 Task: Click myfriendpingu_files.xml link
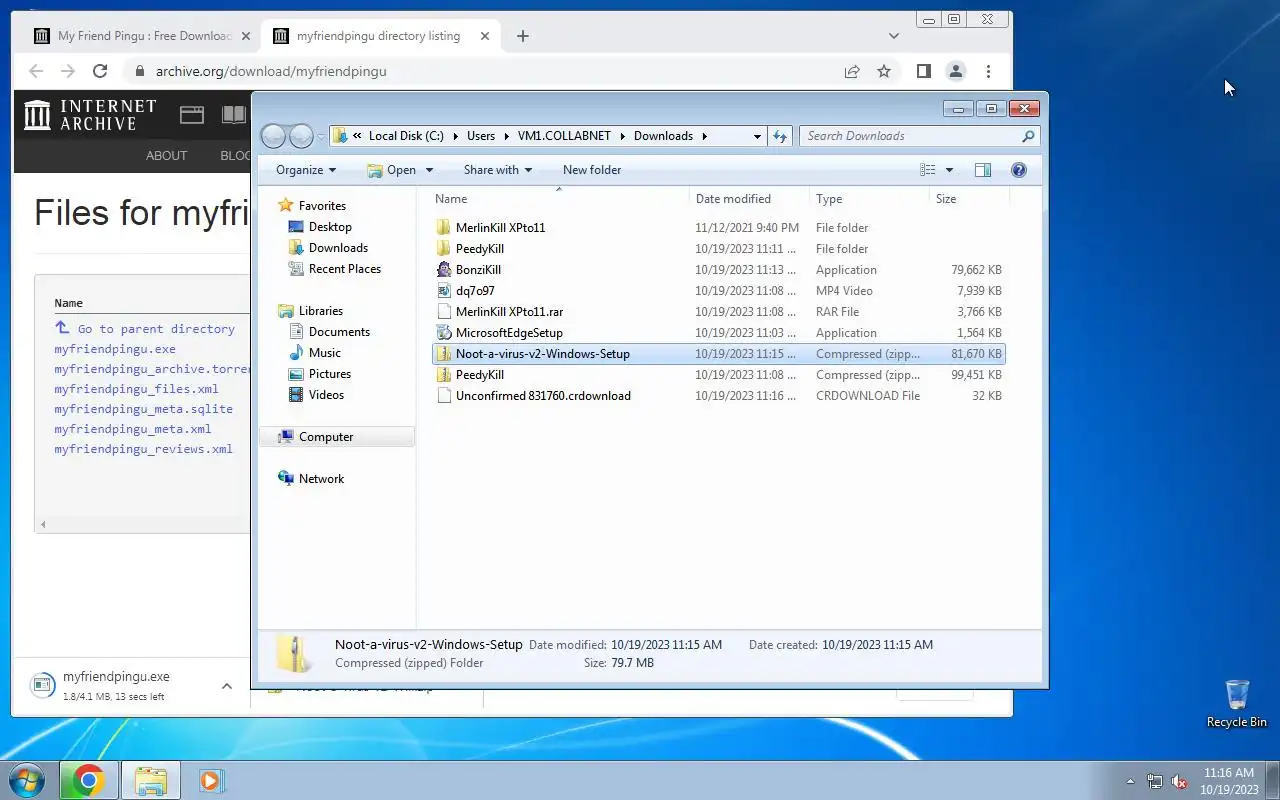136,389
